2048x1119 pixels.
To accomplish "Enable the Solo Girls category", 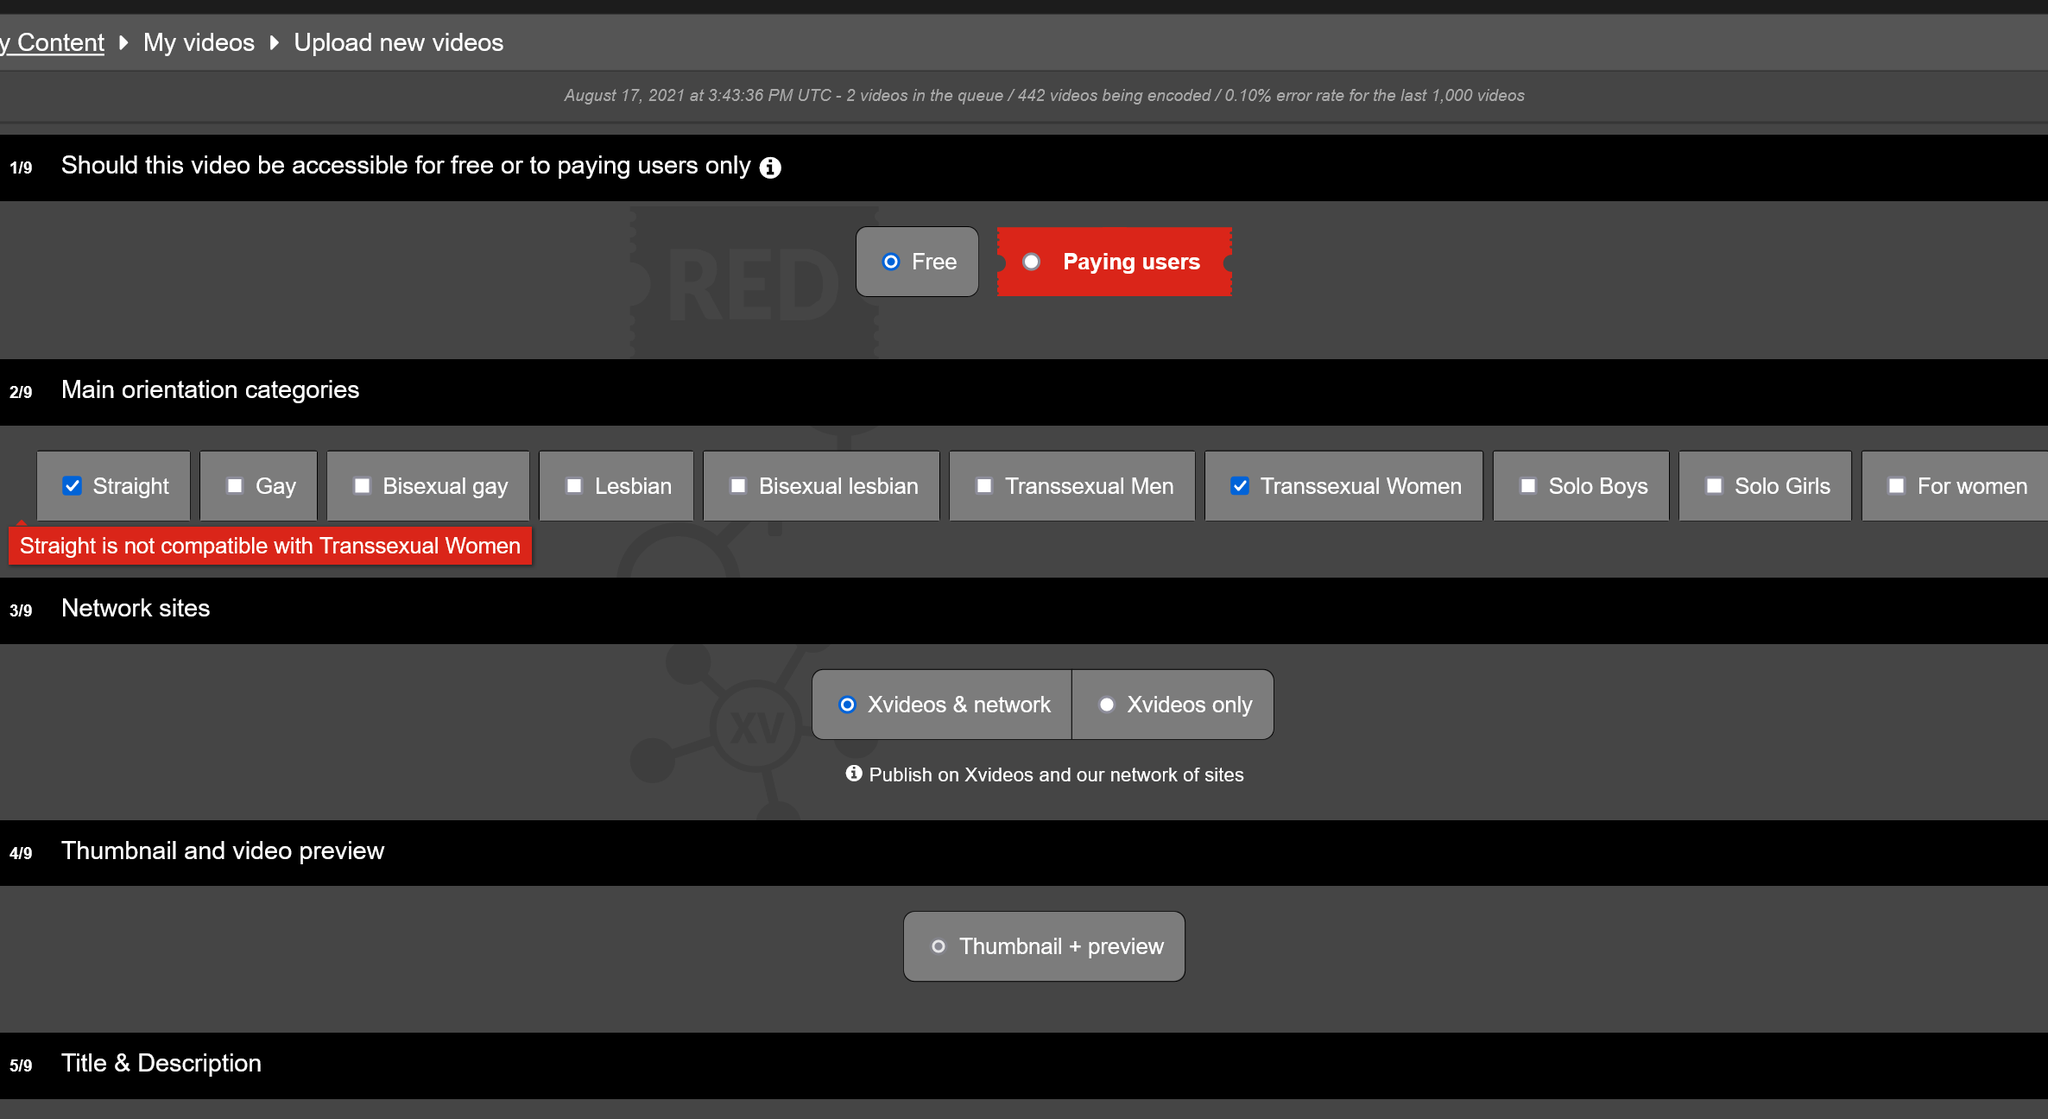I will [1714, 486].
